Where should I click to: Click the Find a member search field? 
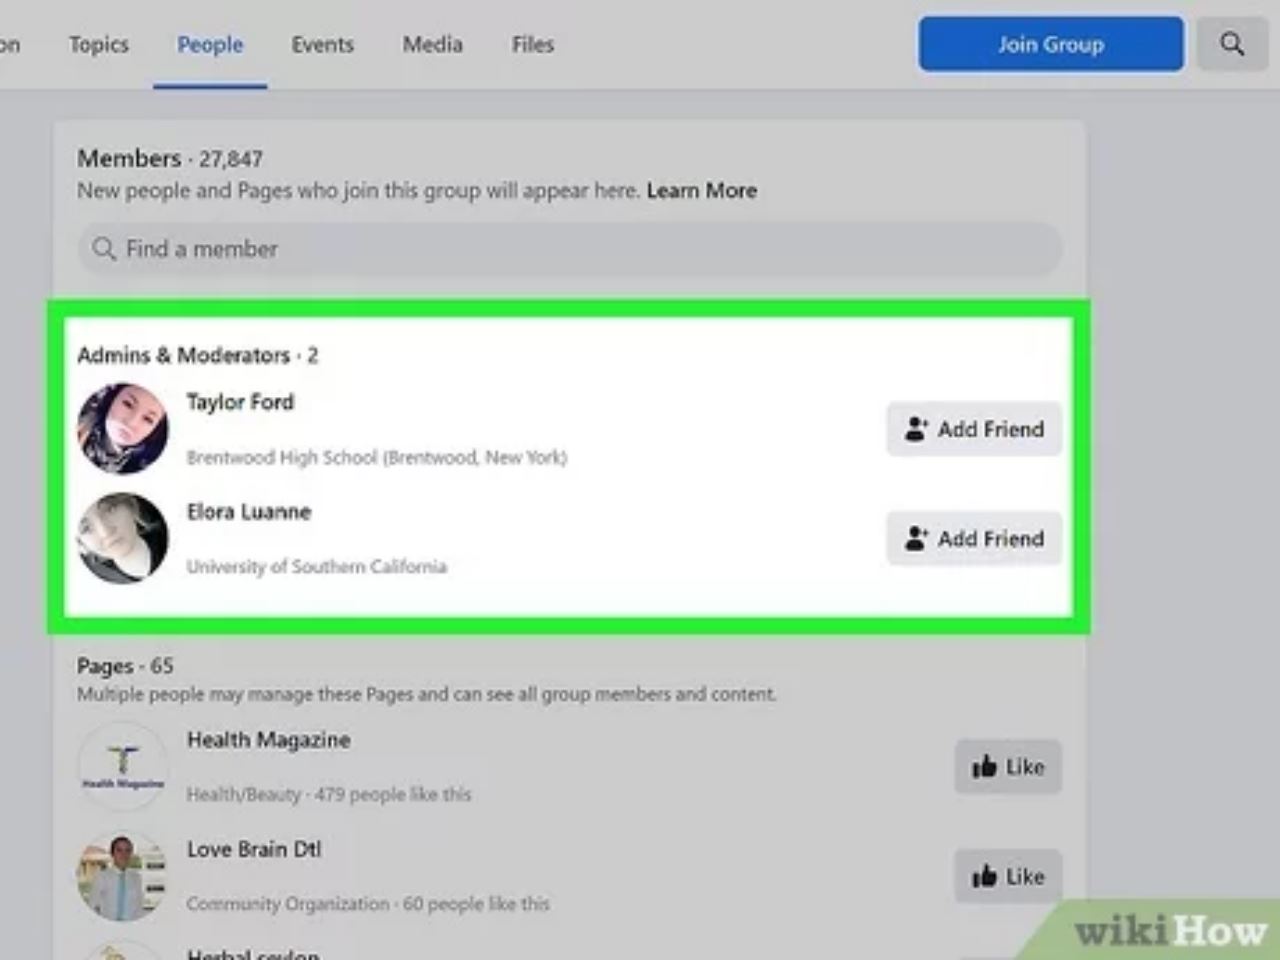click(570, 249)
